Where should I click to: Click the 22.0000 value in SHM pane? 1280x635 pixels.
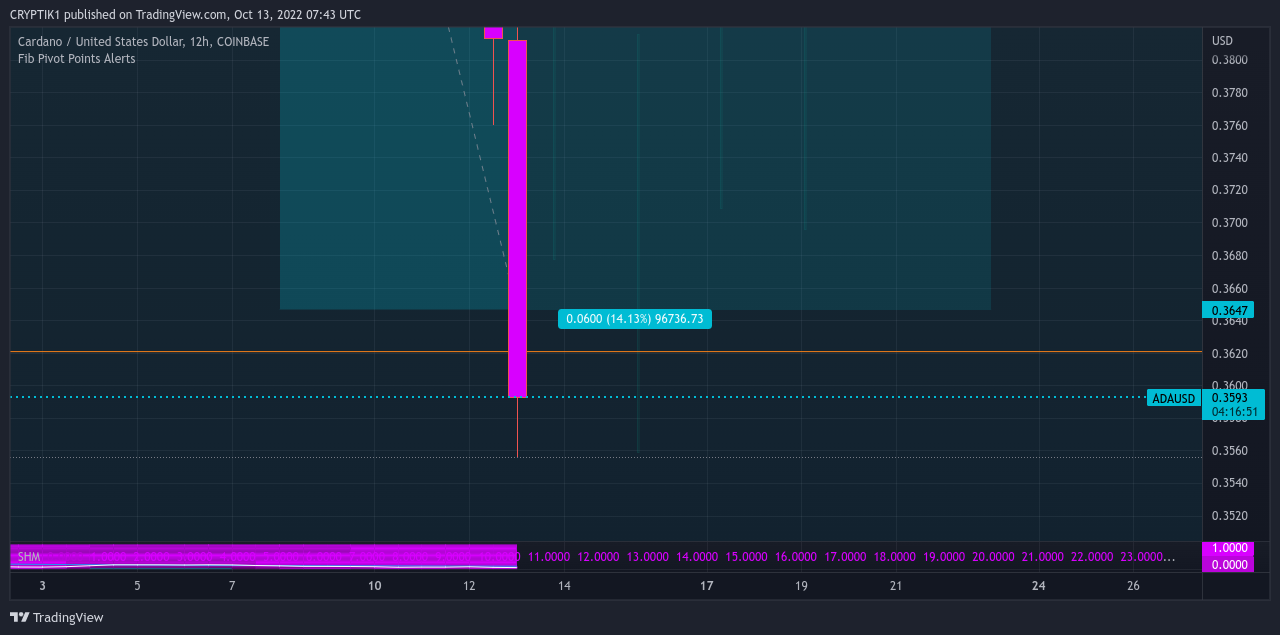coord(1092,557)
